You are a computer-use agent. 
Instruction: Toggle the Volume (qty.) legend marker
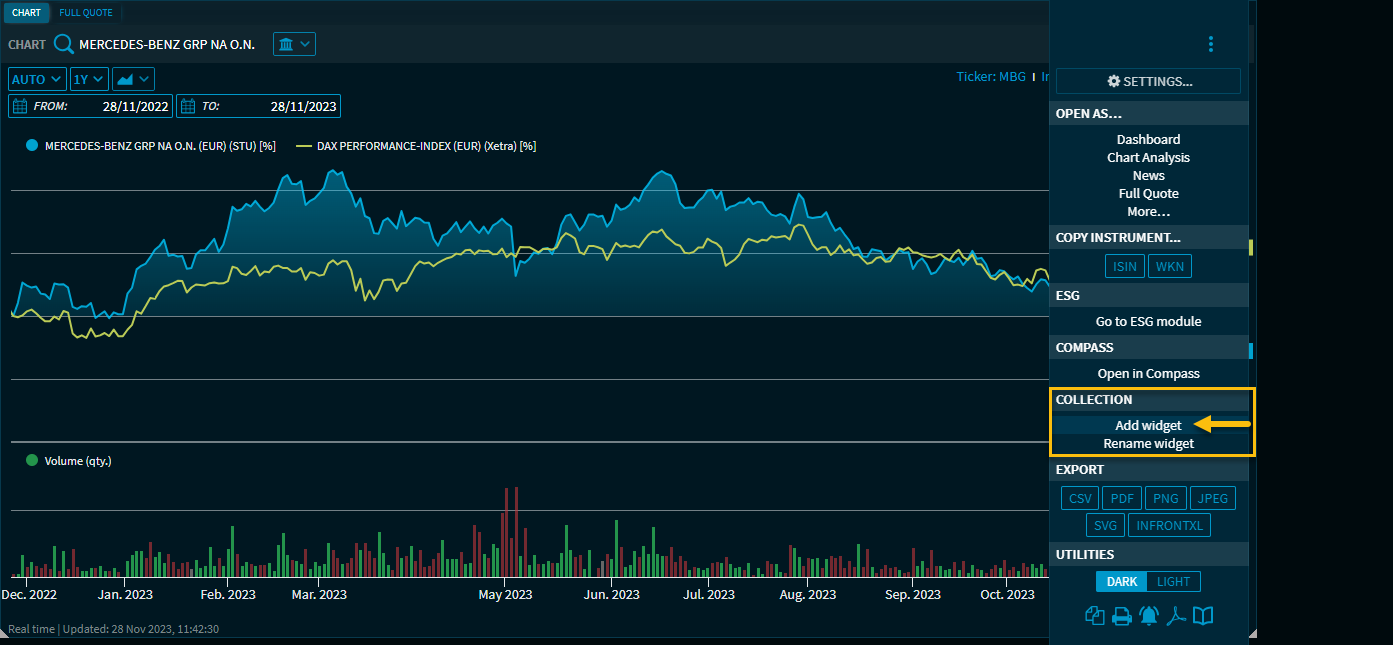(32, 461)
